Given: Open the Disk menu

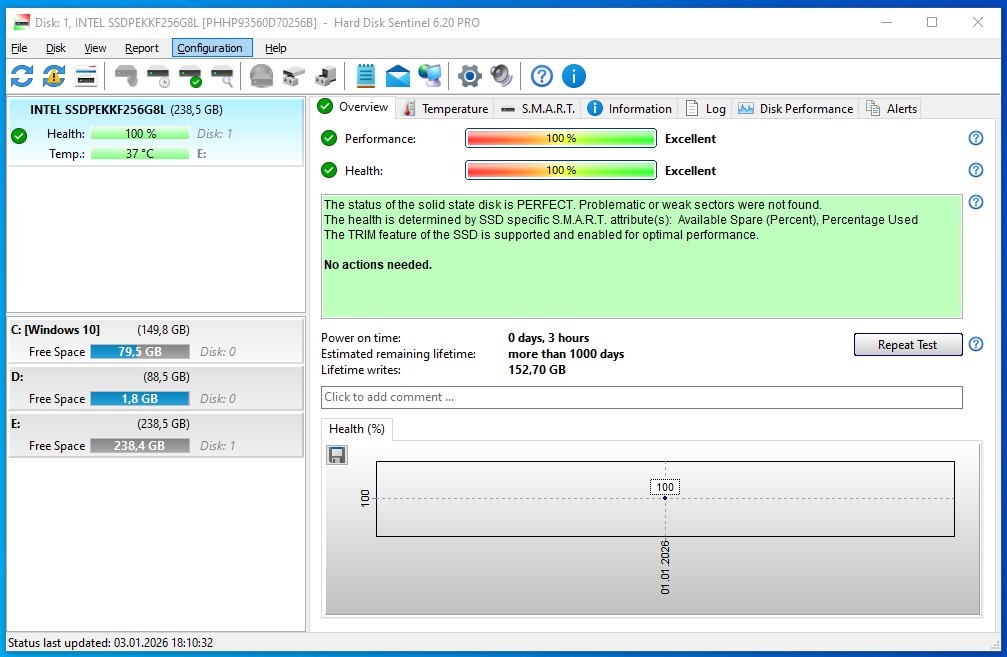Looking at the screenshot, I should click(x=56, y=48).
